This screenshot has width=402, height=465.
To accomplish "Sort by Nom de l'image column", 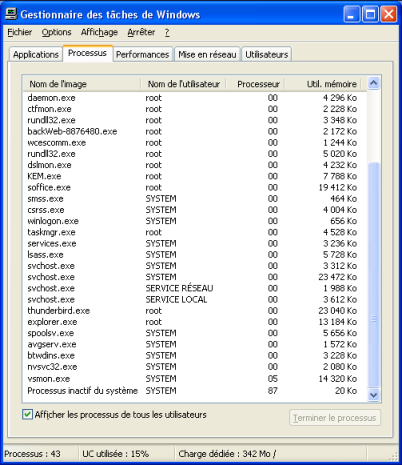I will (82, 84).
